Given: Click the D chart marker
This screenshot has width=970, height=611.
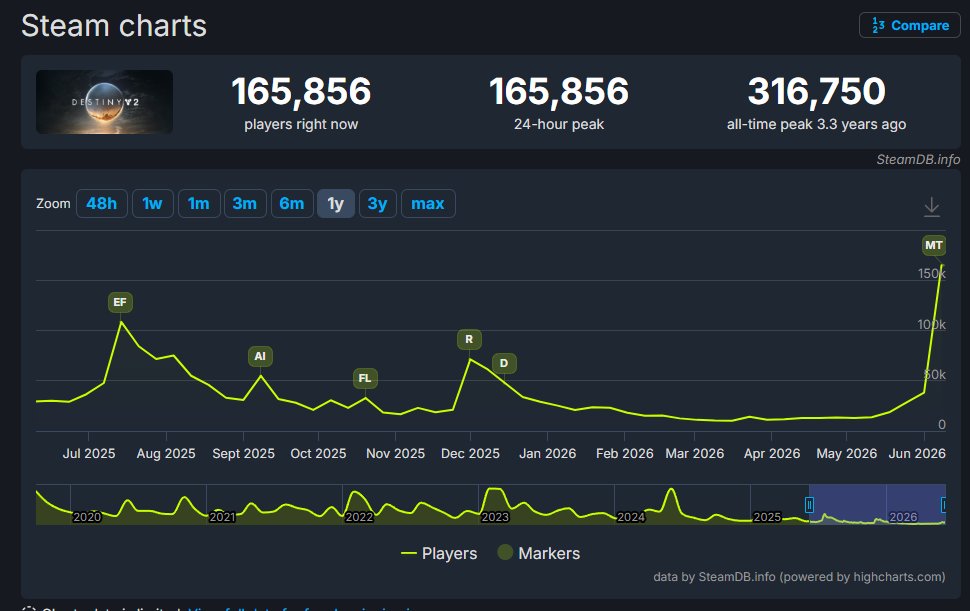Looking at the screenshot, I should [x=504, y=363].
